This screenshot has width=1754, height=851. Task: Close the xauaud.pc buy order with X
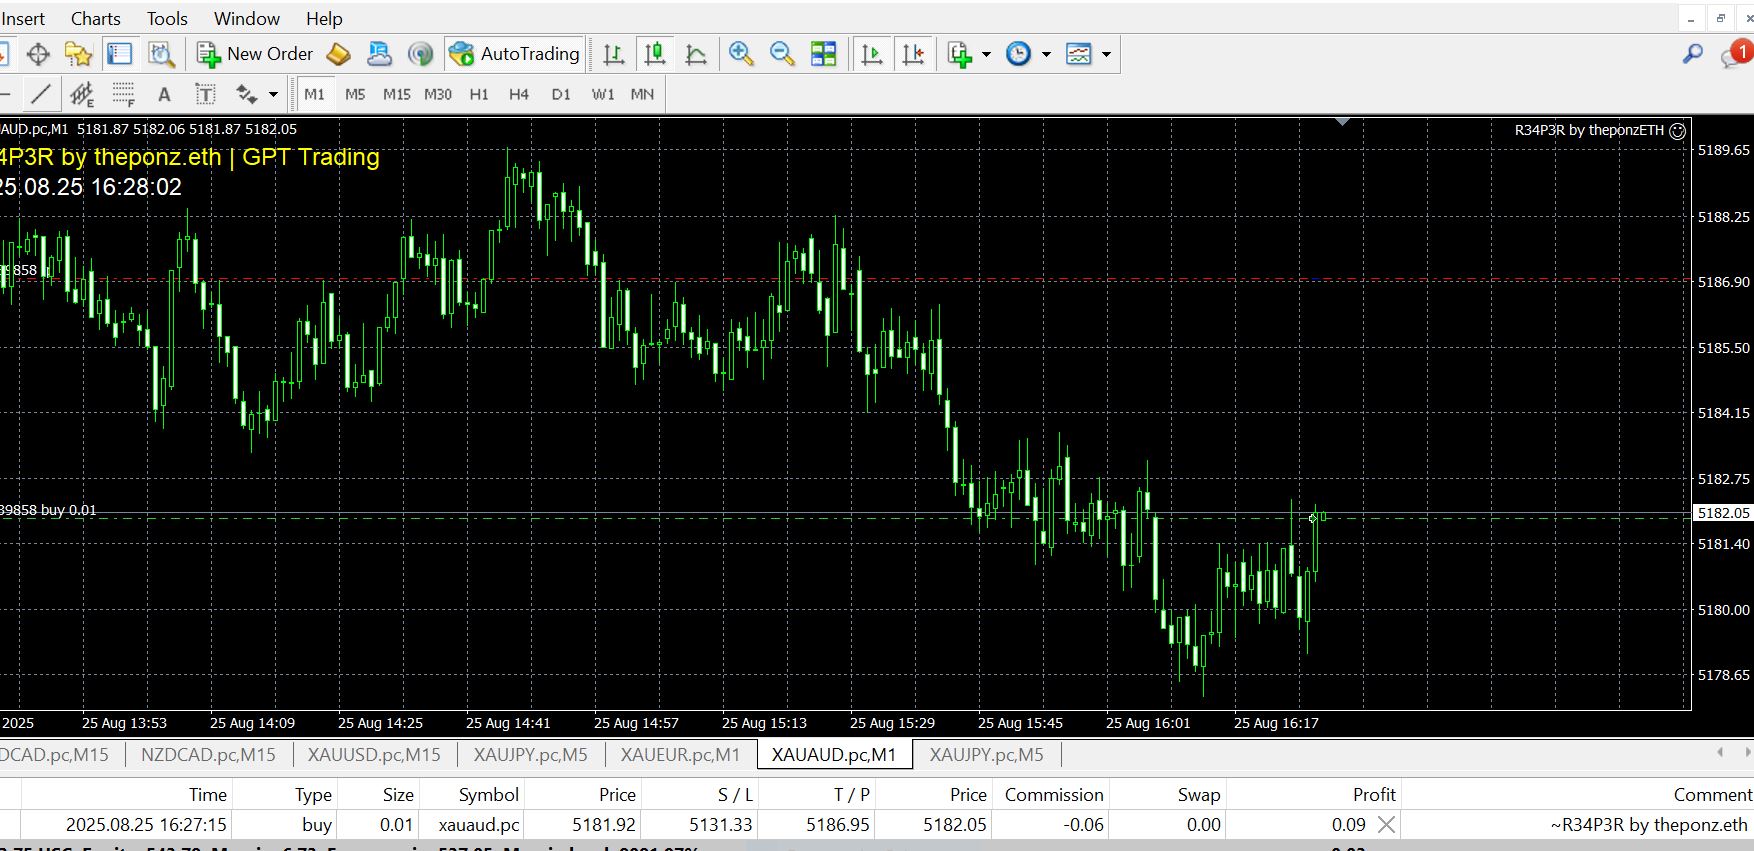pos(1386,825)
